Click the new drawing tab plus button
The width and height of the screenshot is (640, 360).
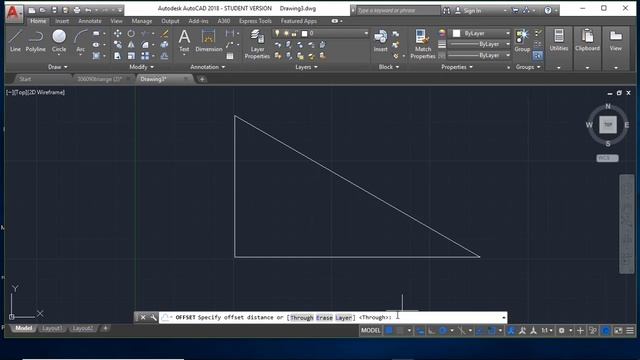[202, 79]
